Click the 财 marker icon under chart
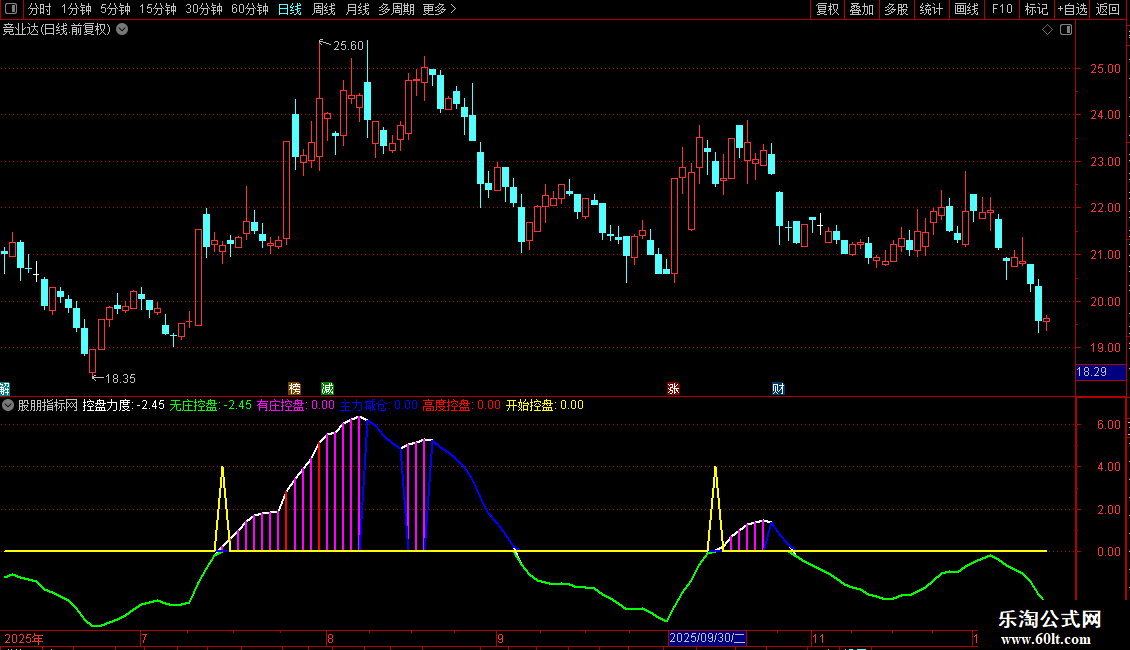Viewport: 1130px width, 650px height. pyautogui.click(x=778, y=388)
